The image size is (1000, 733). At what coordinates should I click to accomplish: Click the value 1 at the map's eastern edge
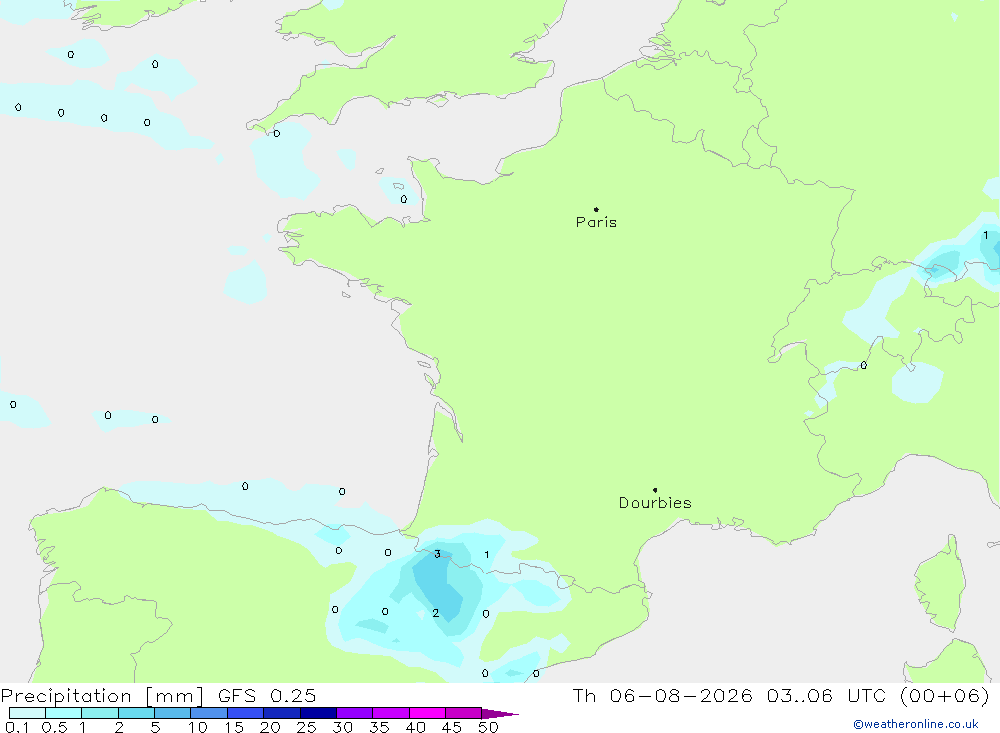(985, 235)
